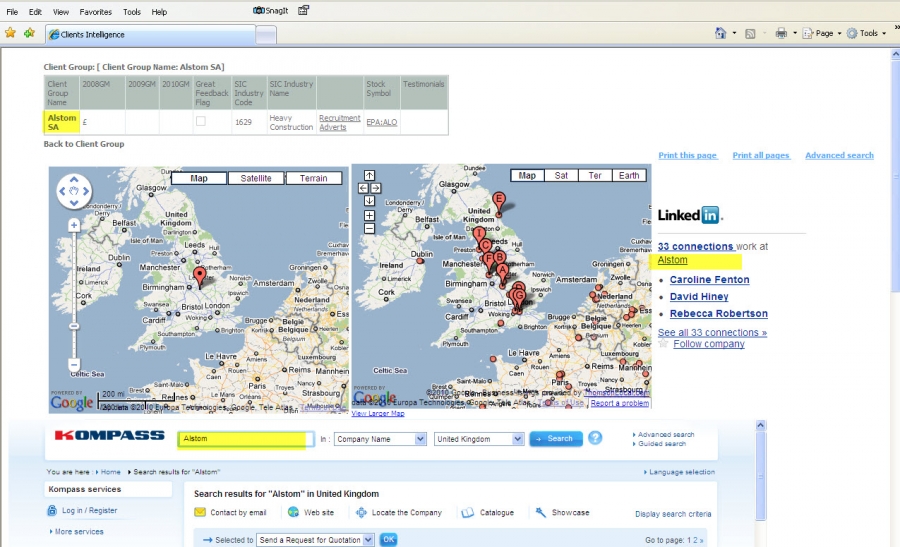Image resolution: width=900 pixels, height=547 pixels.
Task: Click the Kompass search field containing Alstom
Action: pos(246,439)
